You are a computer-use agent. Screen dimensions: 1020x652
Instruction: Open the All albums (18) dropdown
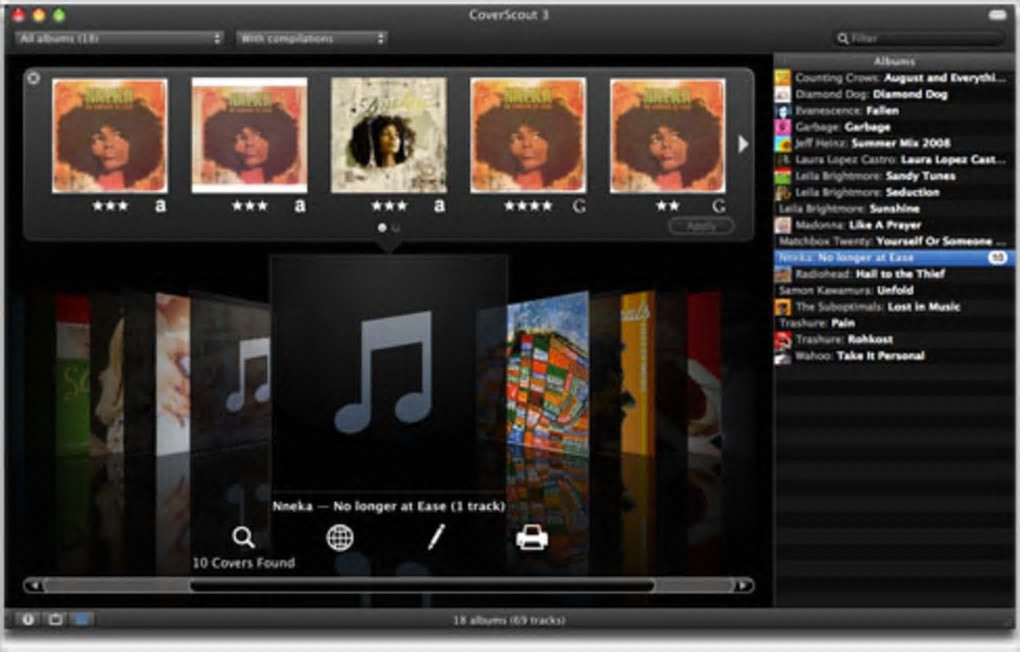(x=118, y=38)
